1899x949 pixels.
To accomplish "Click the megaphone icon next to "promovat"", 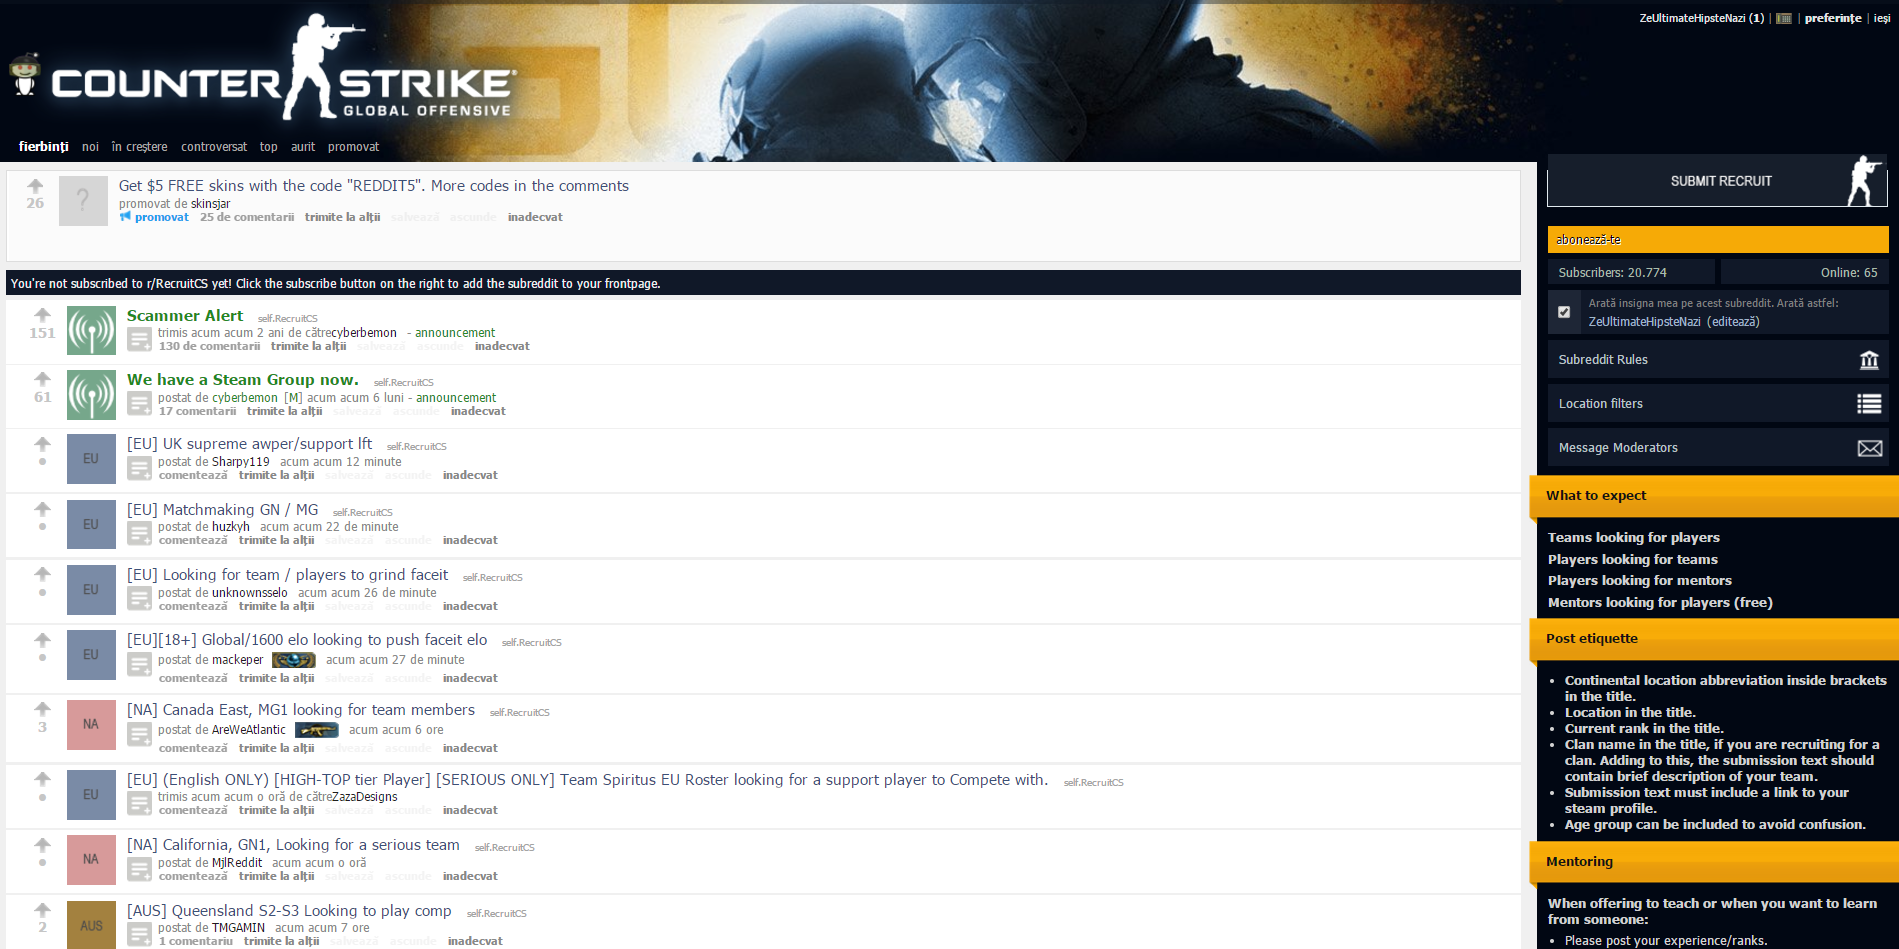I will (x=125, y=217).
